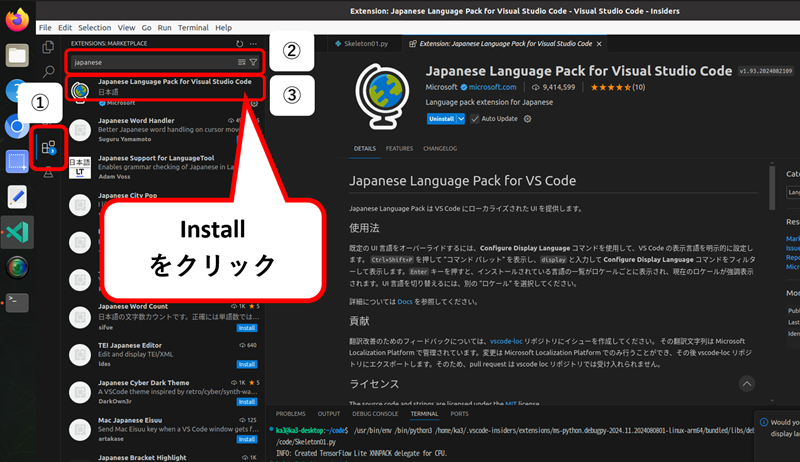Refresh the Extensions Marketplace list
Image resolution: width=800 pixels, height=462 pixels.
click(239, 44)
